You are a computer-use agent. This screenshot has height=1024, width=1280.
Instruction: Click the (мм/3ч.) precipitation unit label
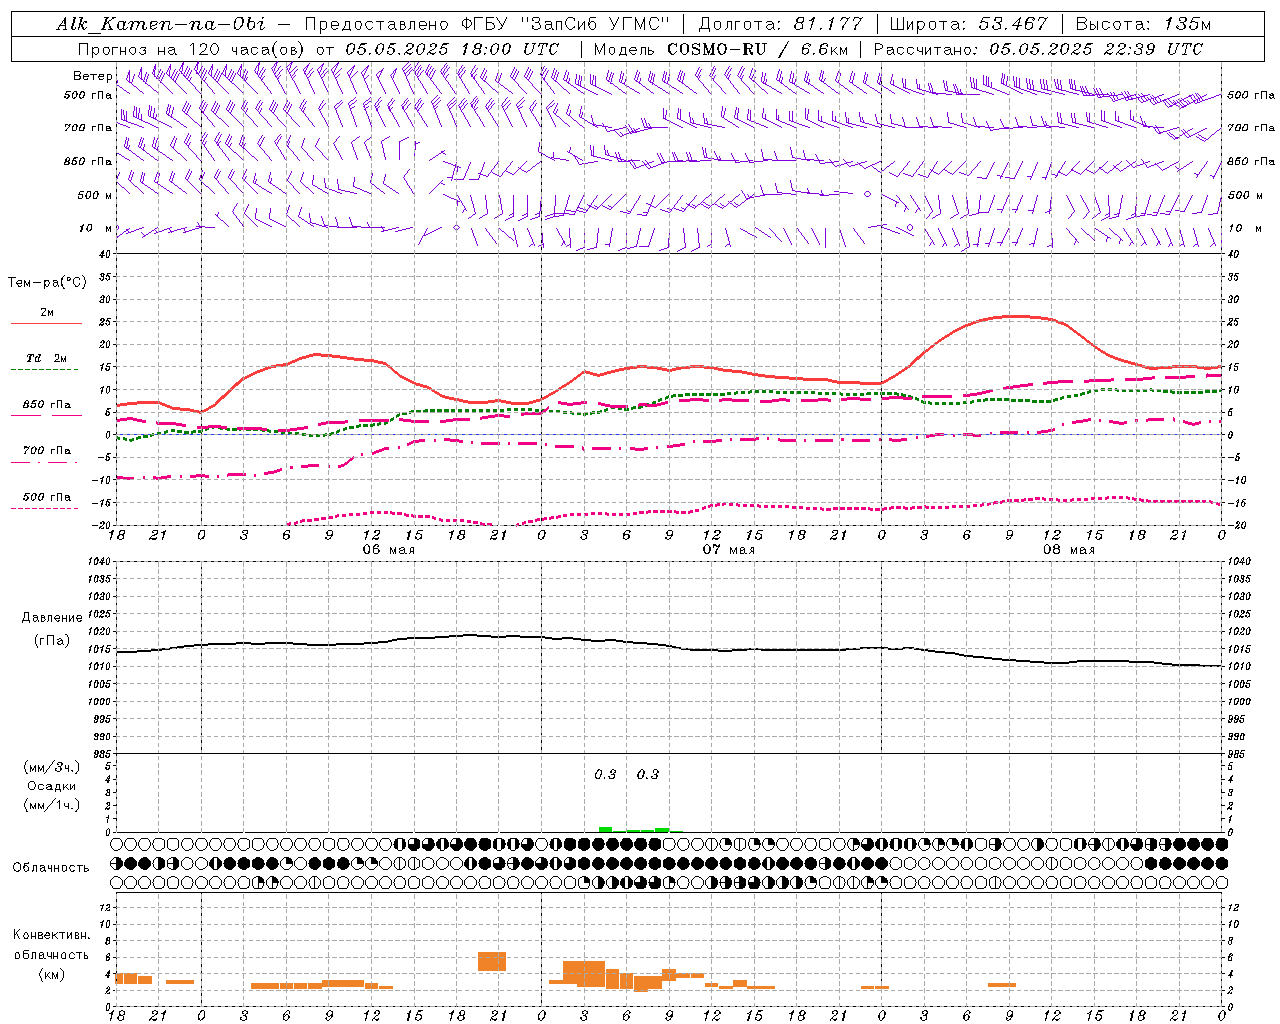pos(52,767)
